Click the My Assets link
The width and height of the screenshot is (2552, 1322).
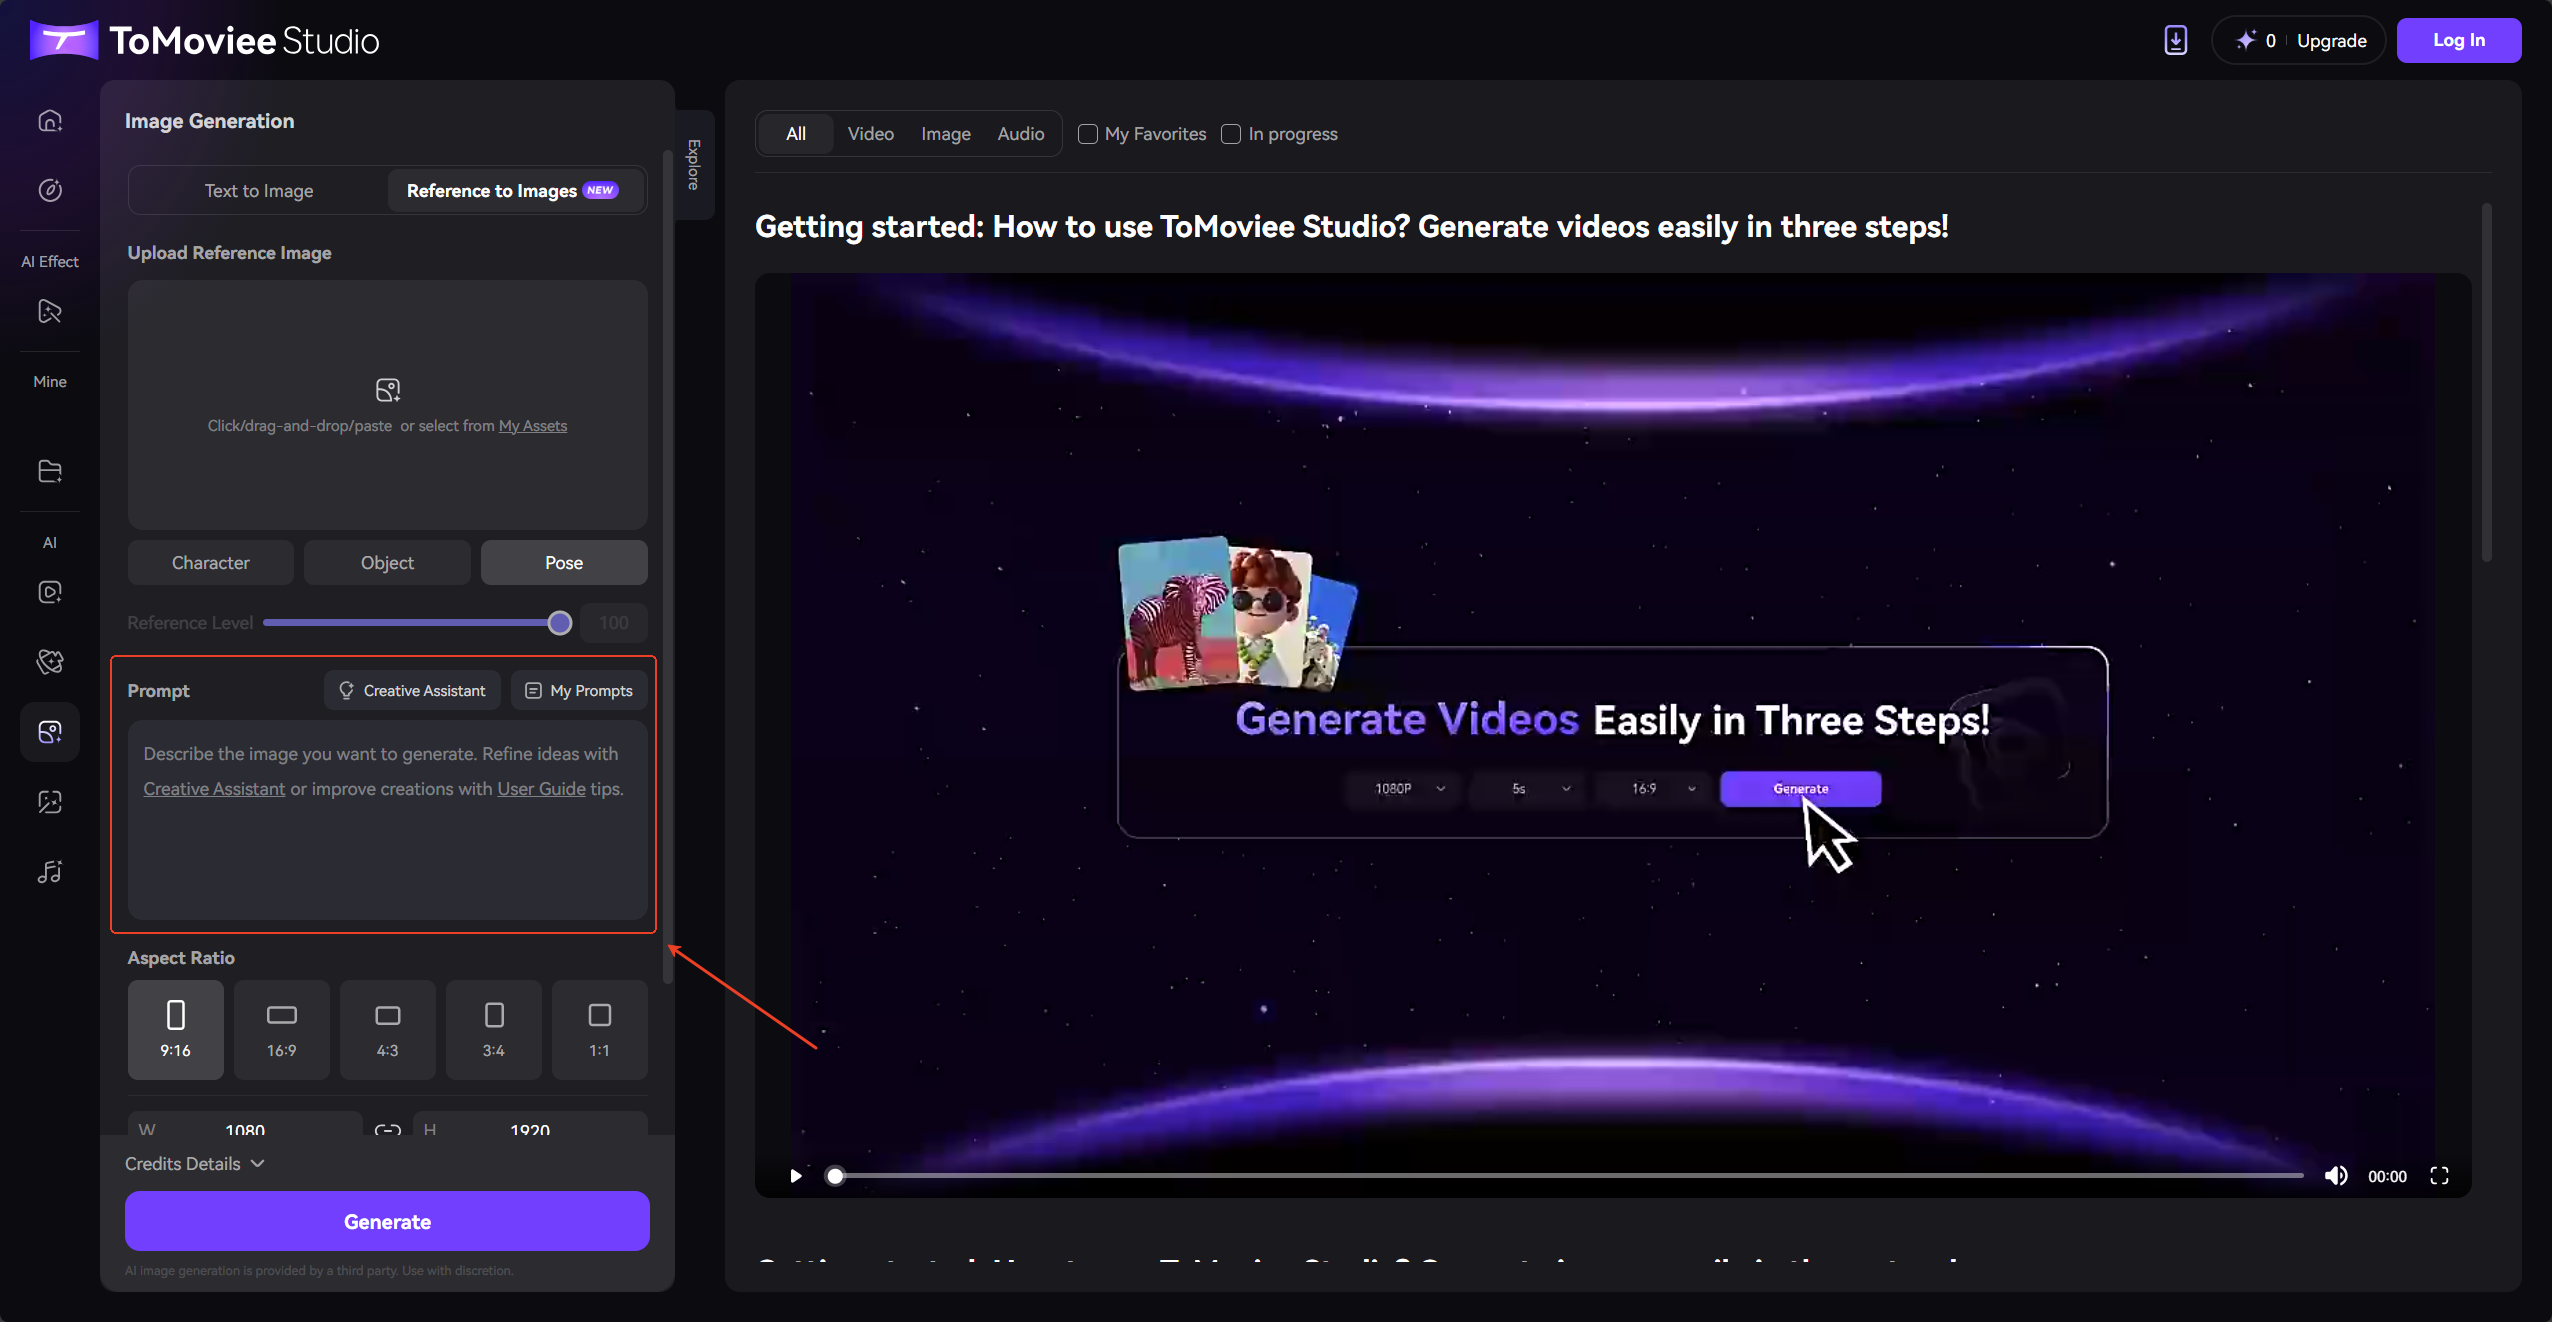pyautogui.click(x=533, y=426)
